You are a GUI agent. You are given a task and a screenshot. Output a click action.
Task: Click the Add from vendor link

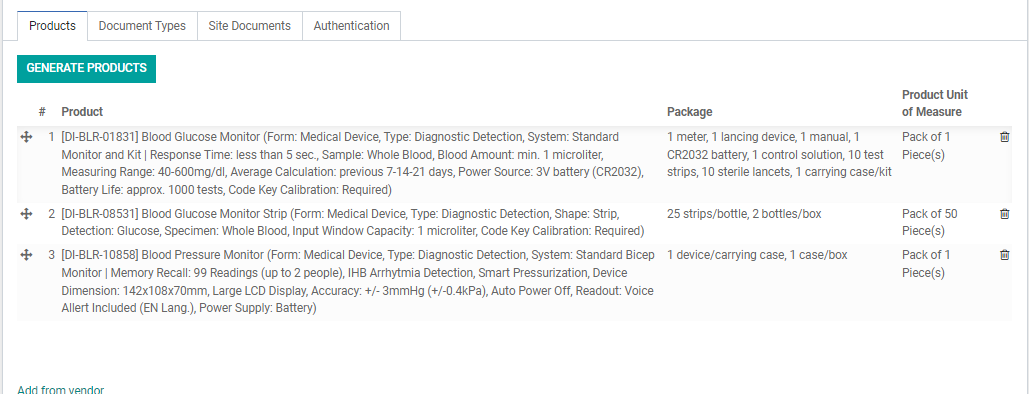tap(60, 390)
